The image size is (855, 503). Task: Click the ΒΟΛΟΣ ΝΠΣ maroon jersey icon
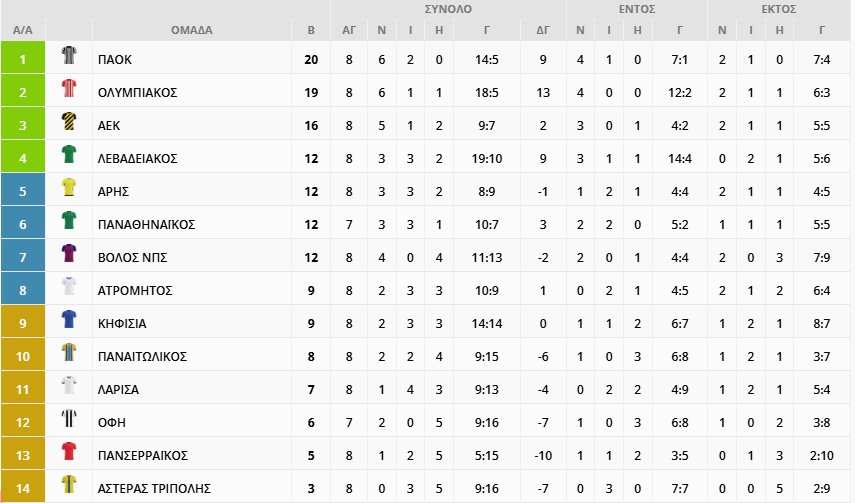tap(69, 253)
